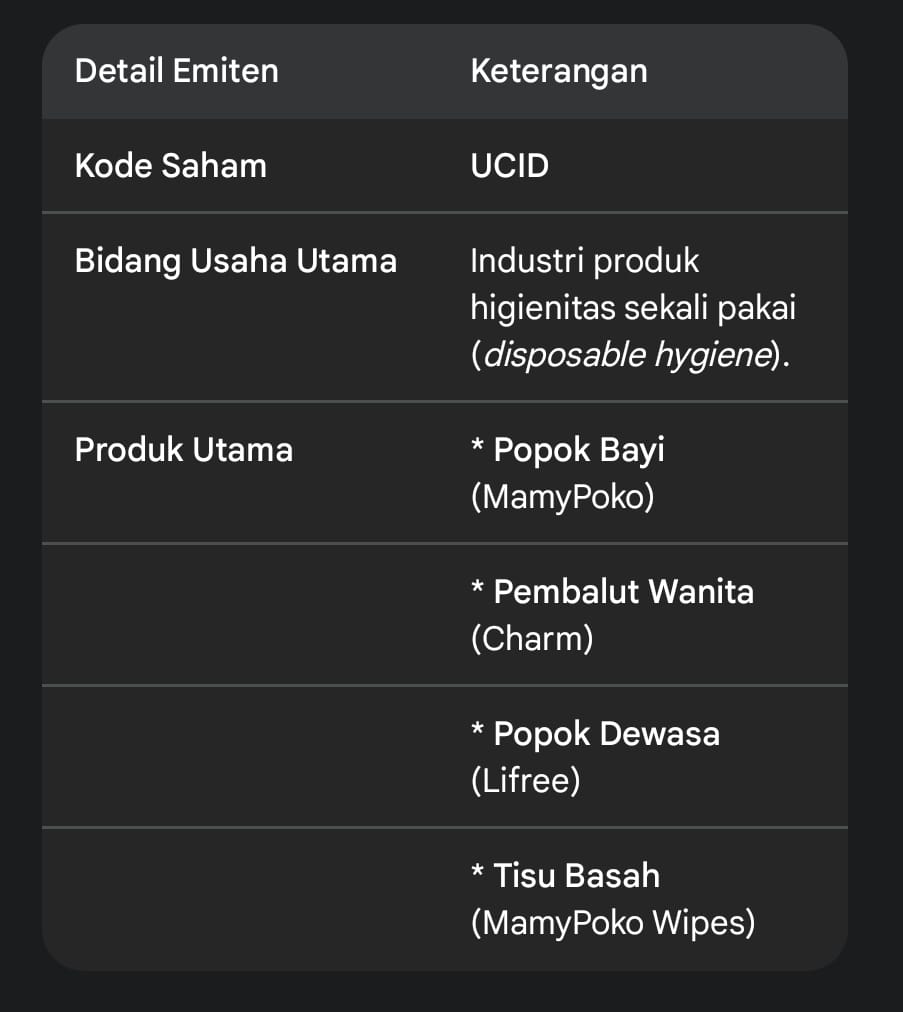Click the bold Tisu Basah text
Viewport: 903px width, 1012px height.
point(576,876)
